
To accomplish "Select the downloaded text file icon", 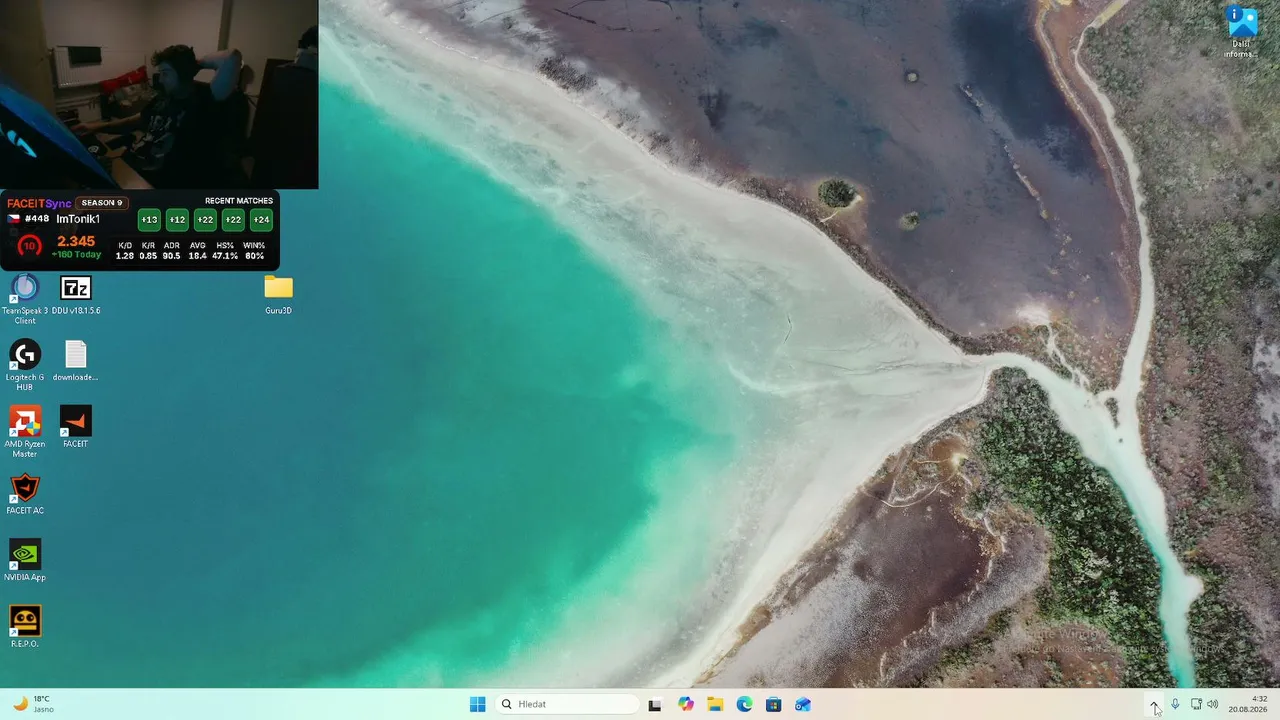I will [x=76, y=362].
